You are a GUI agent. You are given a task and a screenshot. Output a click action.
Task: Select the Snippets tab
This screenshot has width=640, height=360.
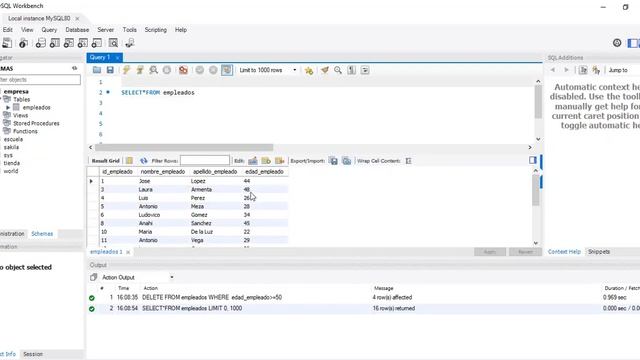click(599, 252)
